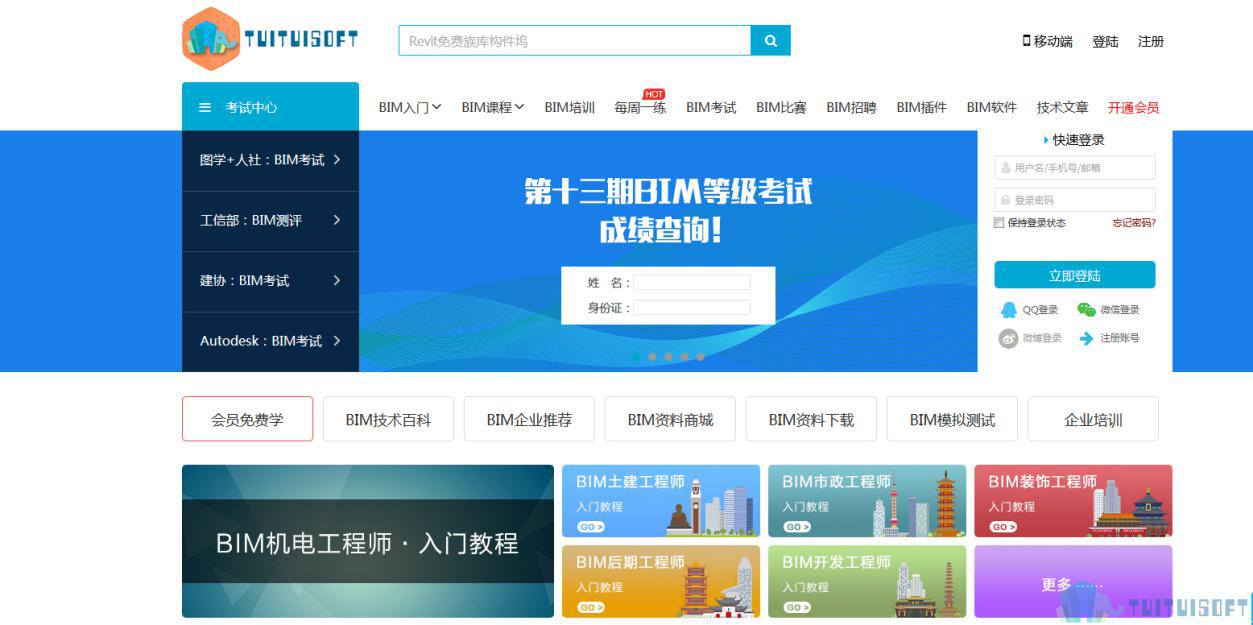Viewport: 1253px width, 625px height.
Task: Open the BIM机电工程师·入门教程 banner
Action: tap(368, 541)
